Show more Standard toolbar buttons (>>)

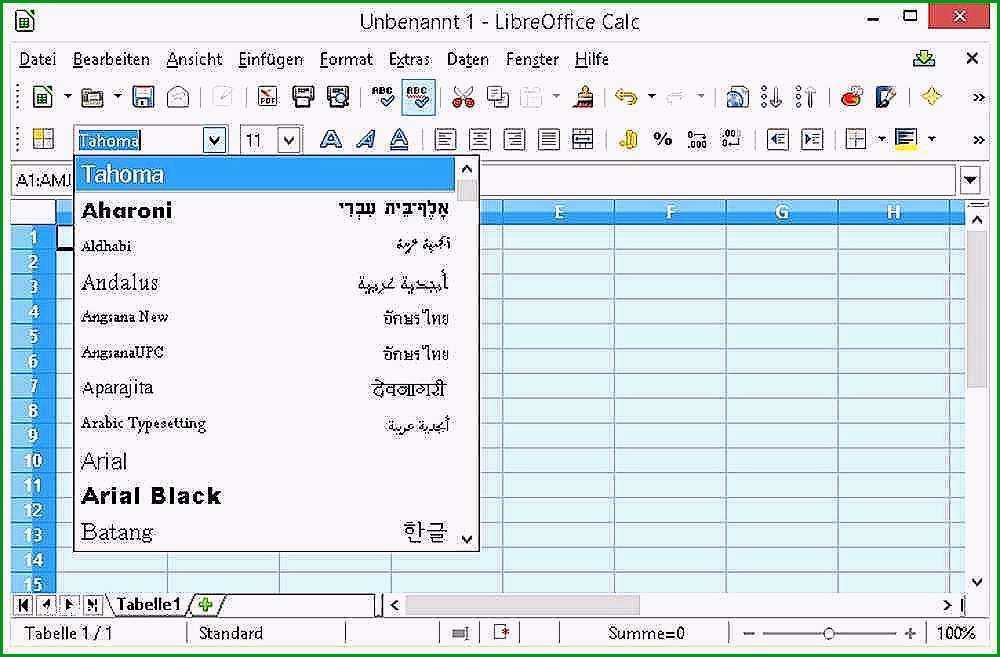click(x=978, y=97)
